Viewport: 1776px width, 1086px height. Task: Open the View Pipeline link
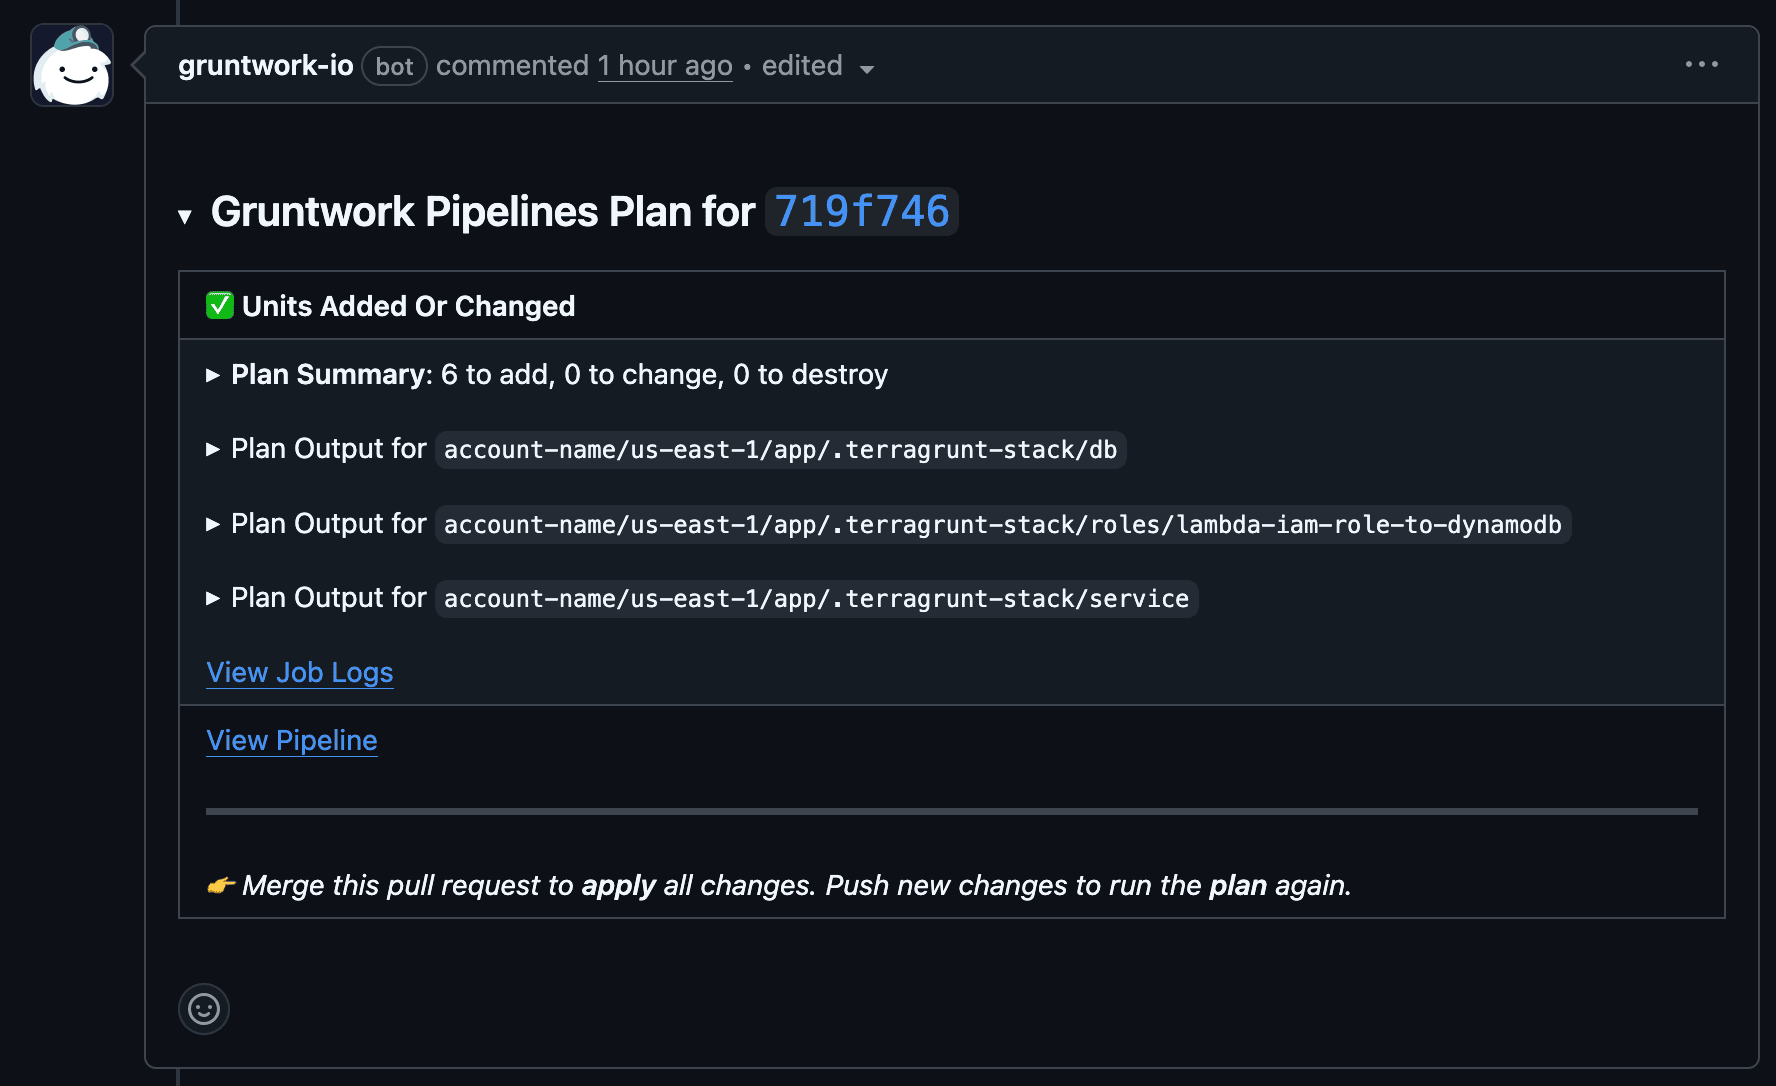point(292,741)
